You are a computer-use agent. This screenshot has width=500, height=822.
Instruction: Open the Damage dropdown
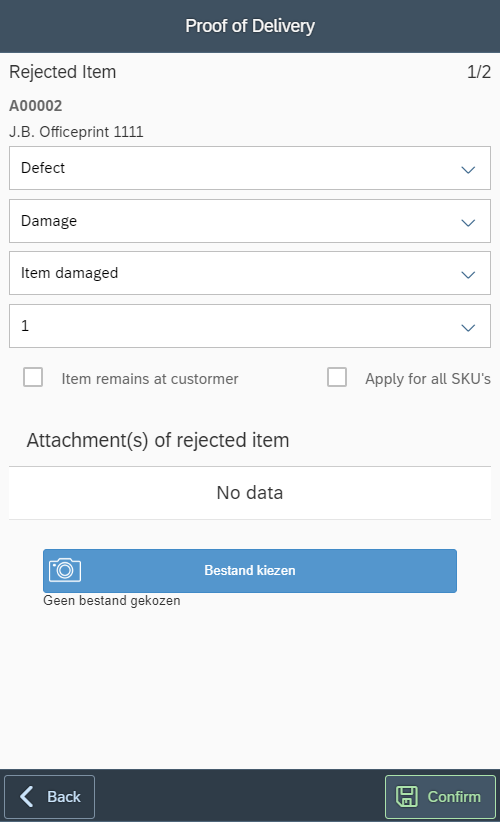tap(250, 221)
